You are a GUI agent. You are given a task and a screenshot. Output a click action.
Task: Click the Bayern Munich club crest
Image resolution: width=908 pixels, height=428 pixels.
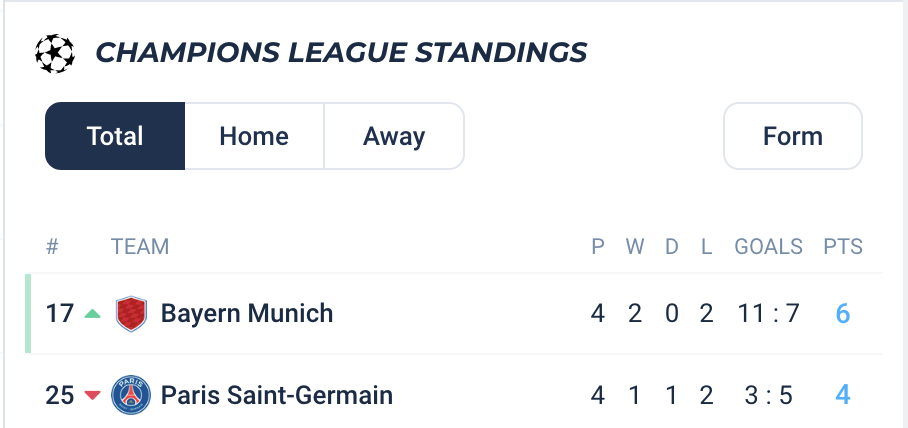(131, 314)
